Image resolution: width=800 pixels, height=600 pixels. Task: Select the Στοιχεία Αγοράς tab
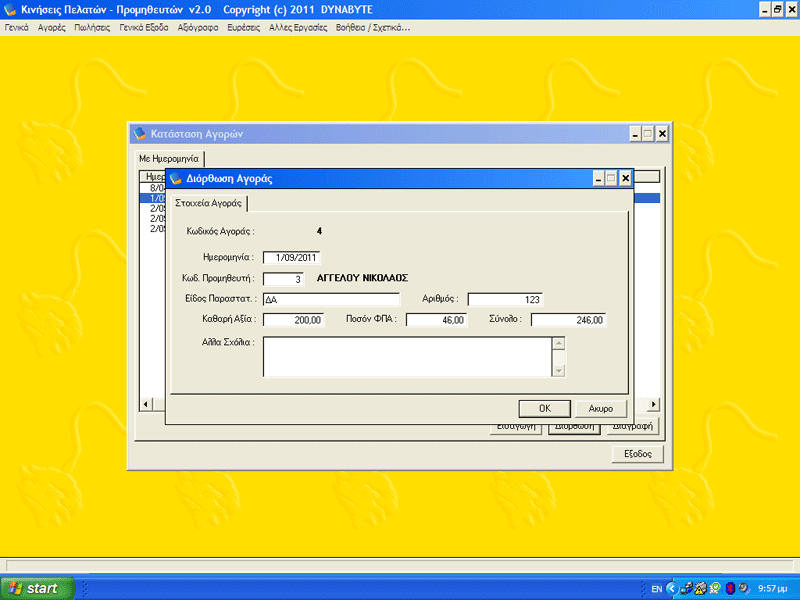click(209, 203)
